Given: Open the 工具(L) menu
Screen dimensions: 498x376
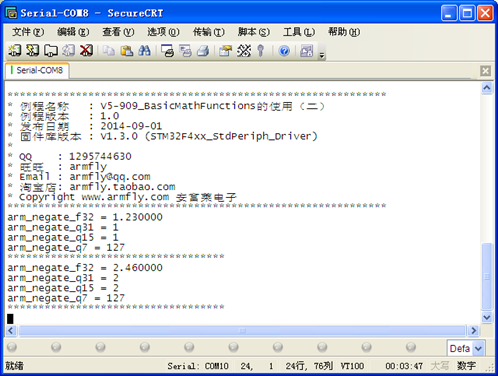Looking at the screenshot, I should click(299, 32).
